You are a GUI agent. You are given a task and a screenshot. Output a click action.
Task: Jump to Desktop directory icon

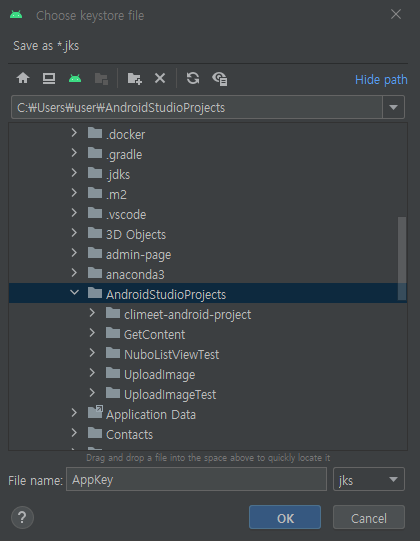point(49,78)
